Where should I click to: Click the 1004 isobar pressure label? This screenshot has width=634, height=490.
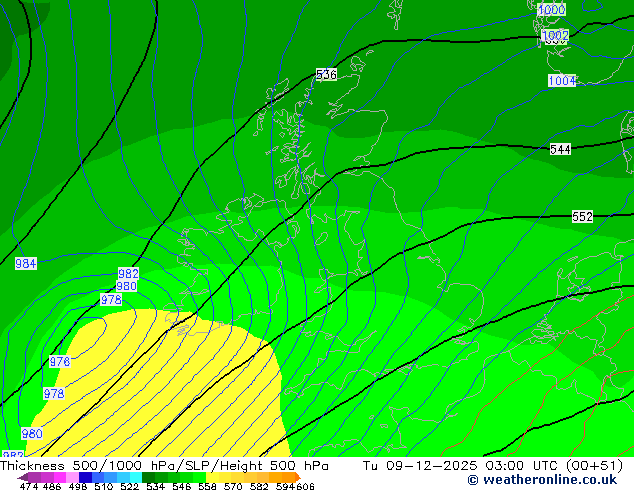[x=562, y=80]
